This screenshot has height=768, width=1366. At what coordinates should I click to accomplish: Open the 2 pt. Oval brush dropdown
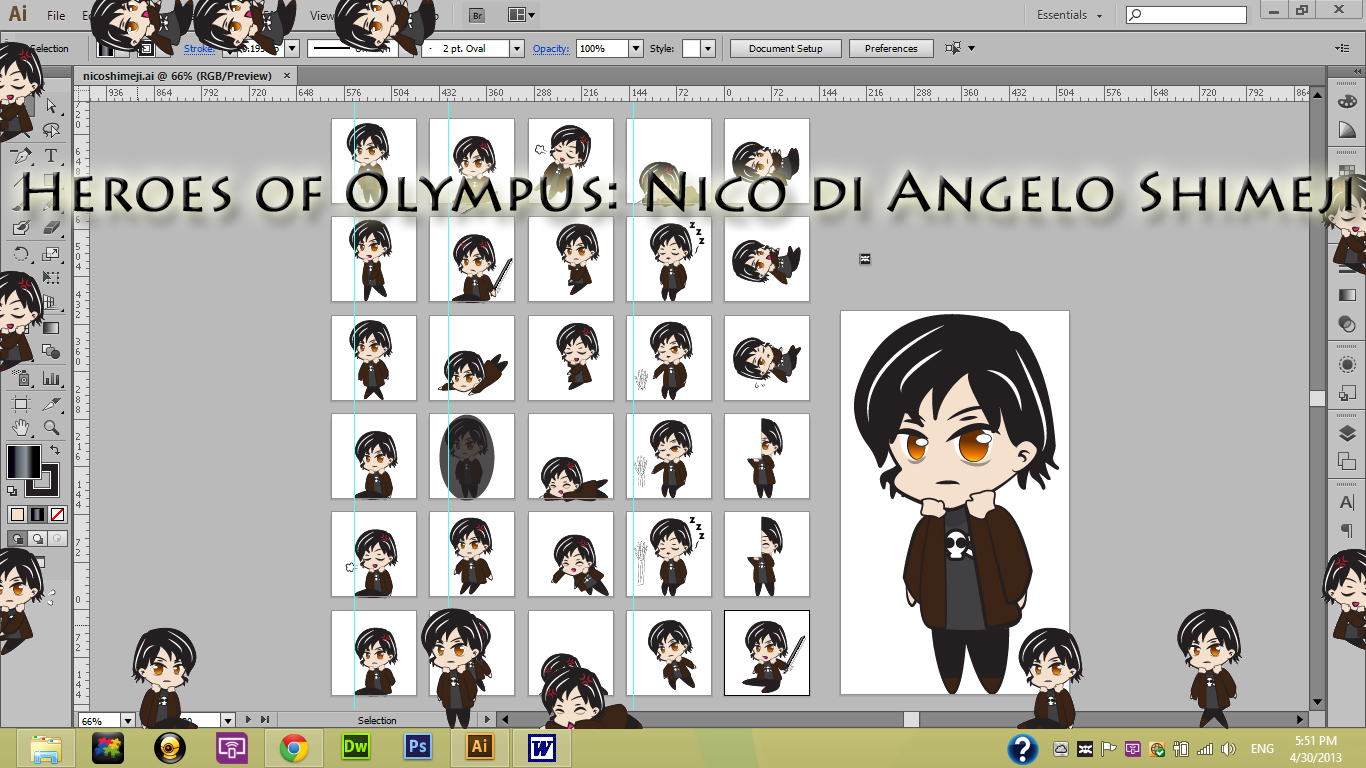pos(517,48)
